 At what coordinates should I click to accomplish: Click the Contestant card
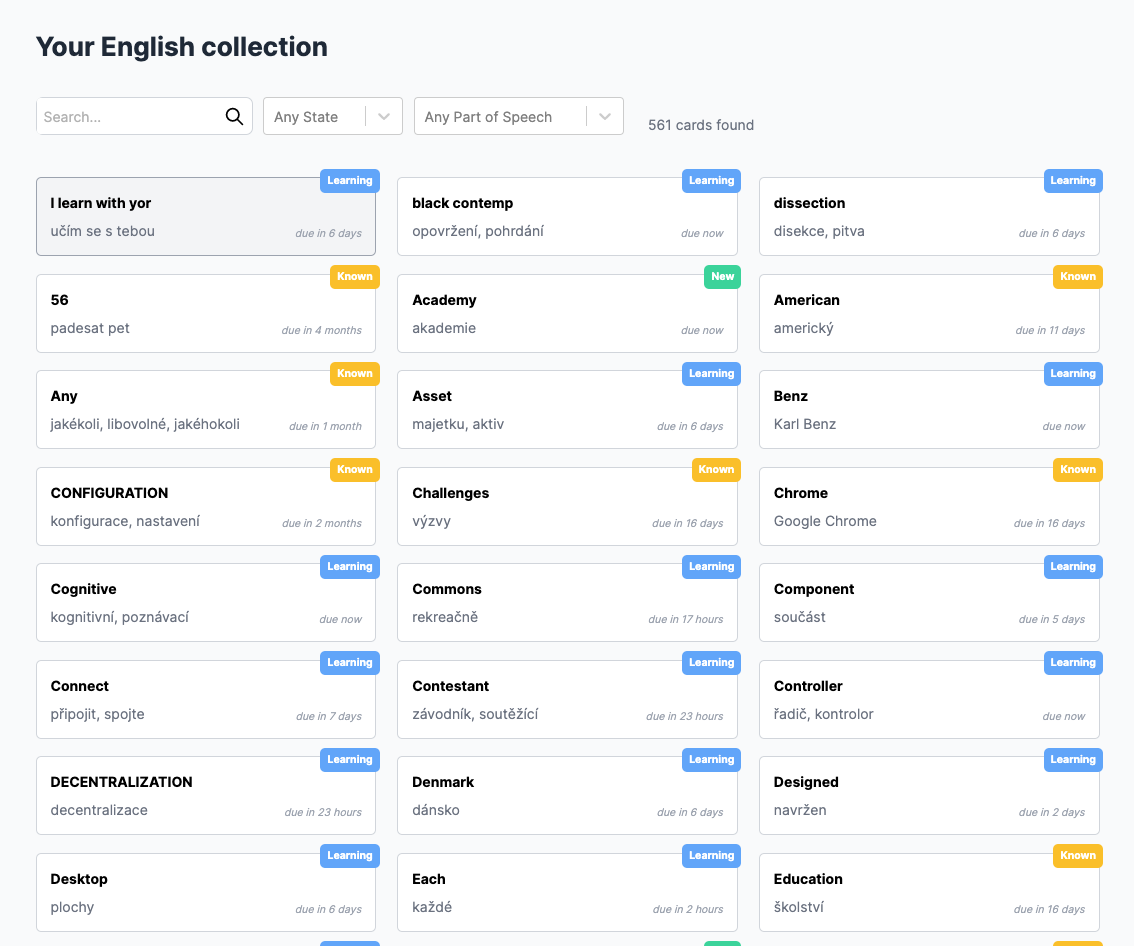point(567,700)
